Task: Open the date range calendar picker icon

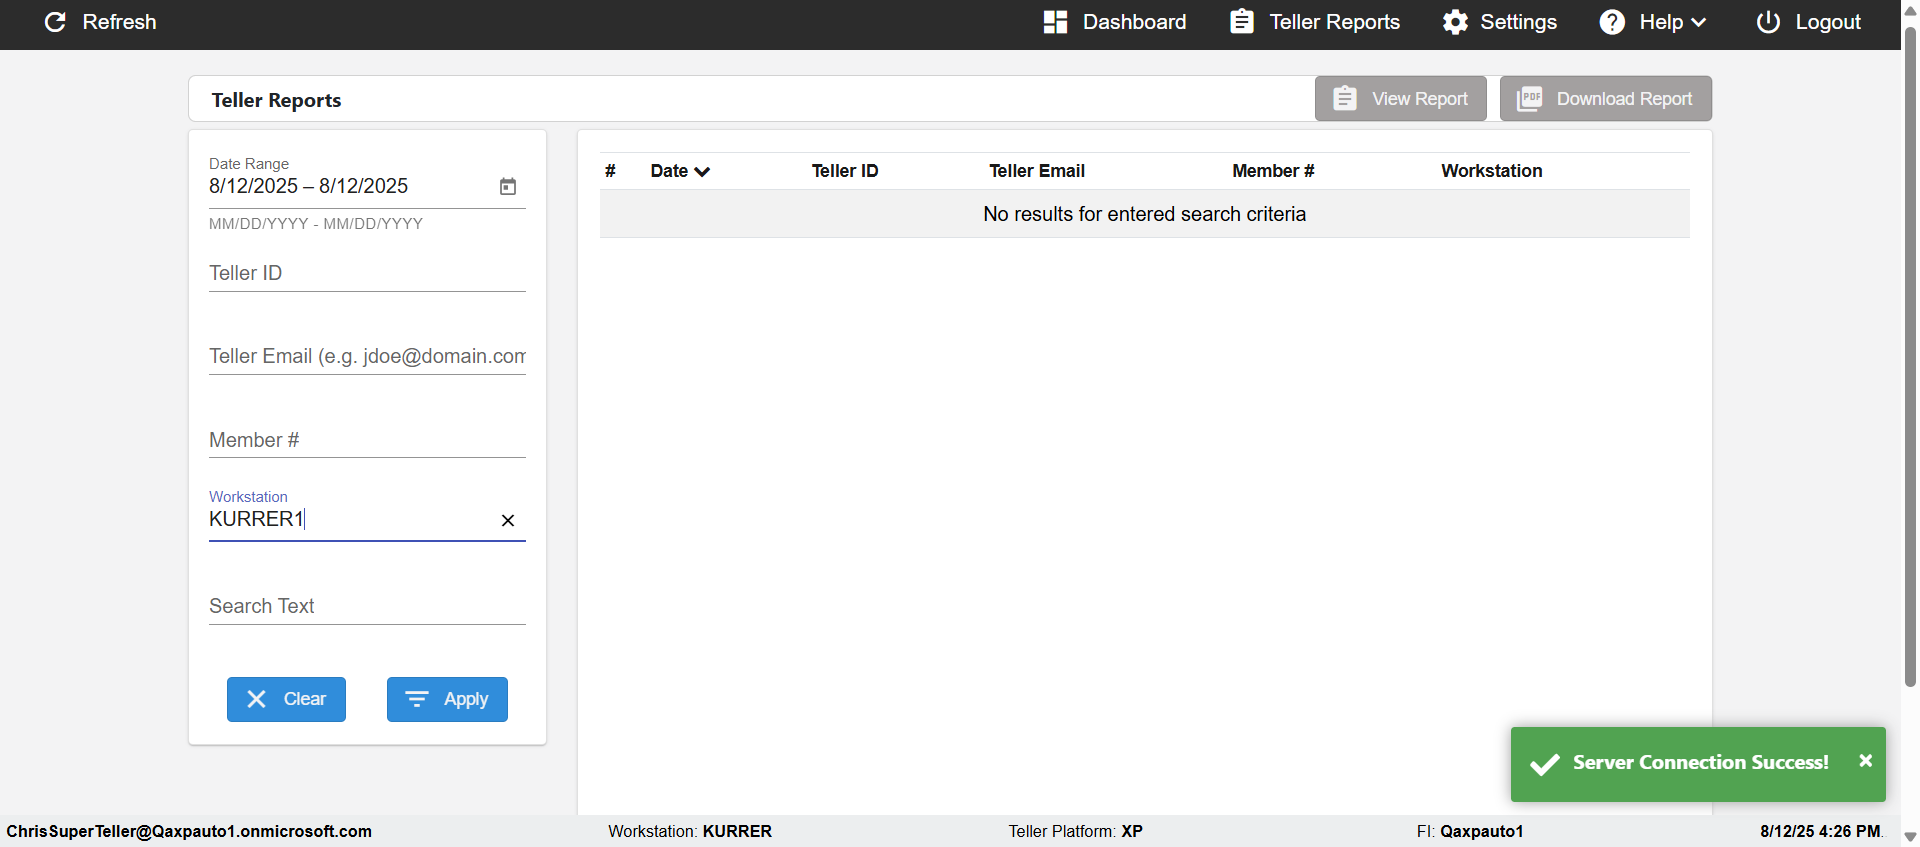Action: [x=508, y=186]
